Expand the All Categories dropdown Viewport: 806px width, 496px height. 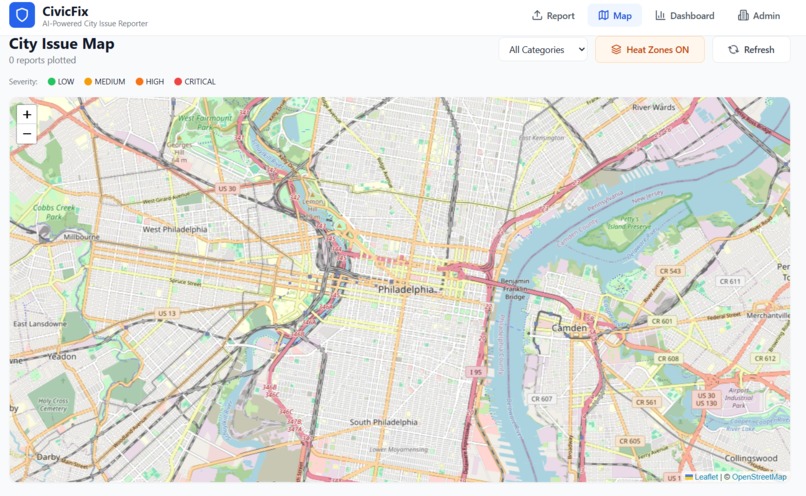[x=543, y=49]
